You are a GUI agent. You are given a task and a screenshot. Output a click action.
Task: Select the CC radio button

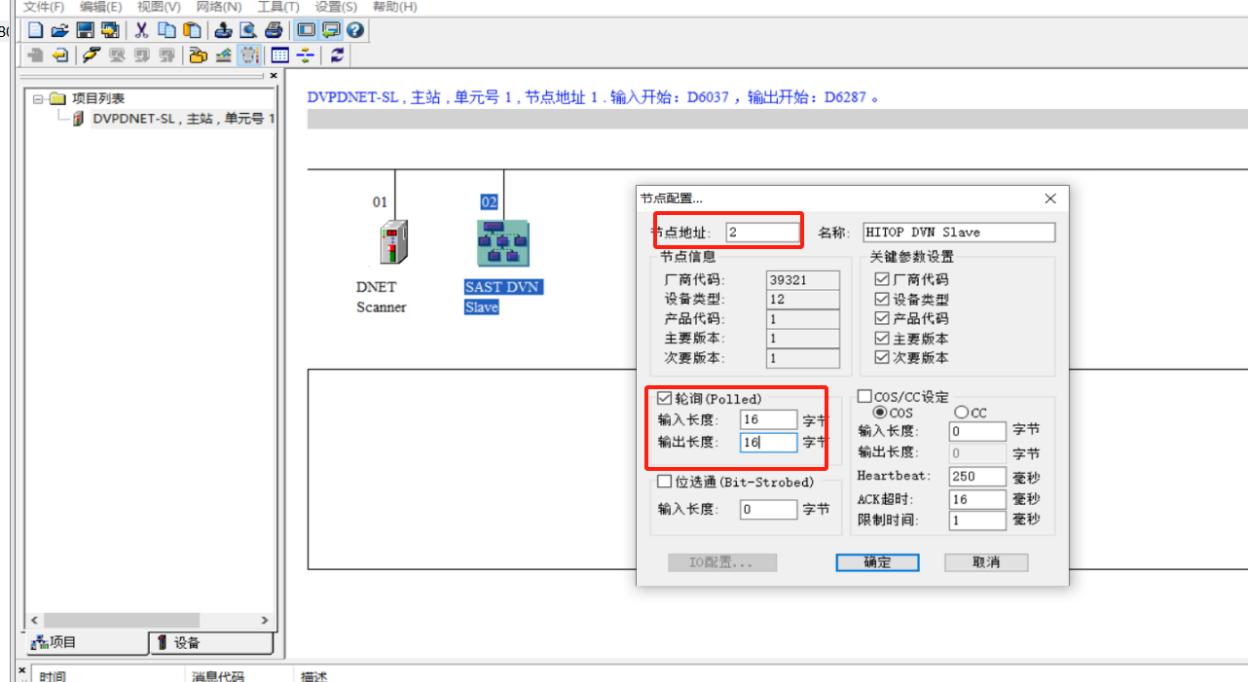click(x=961, y=411)
